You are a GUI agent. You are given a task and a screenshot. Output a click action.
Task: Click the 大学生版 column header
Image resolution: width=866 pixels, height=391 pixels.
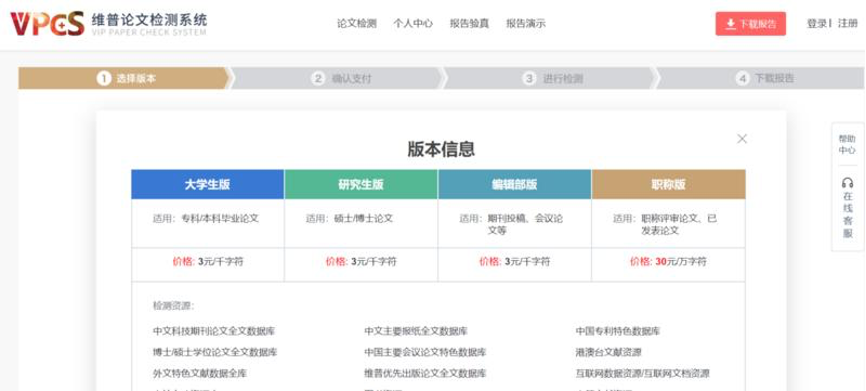208,184
